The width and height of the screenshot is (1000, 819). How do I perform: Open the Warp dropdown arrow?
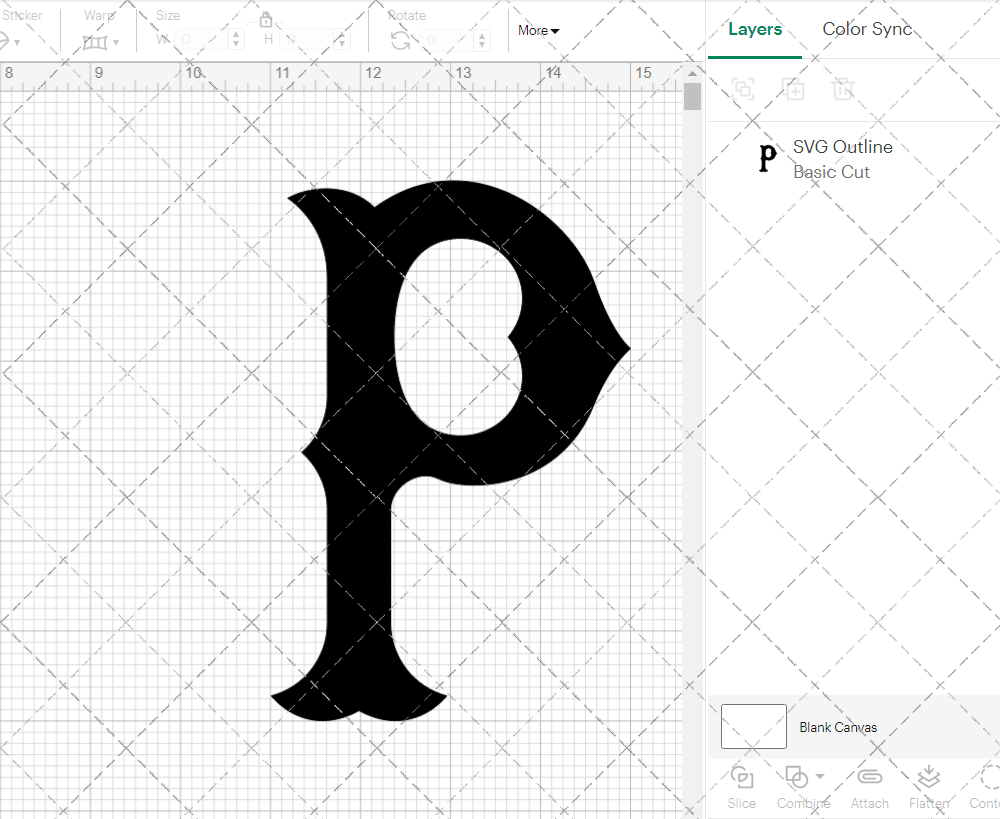coord(116,43)
